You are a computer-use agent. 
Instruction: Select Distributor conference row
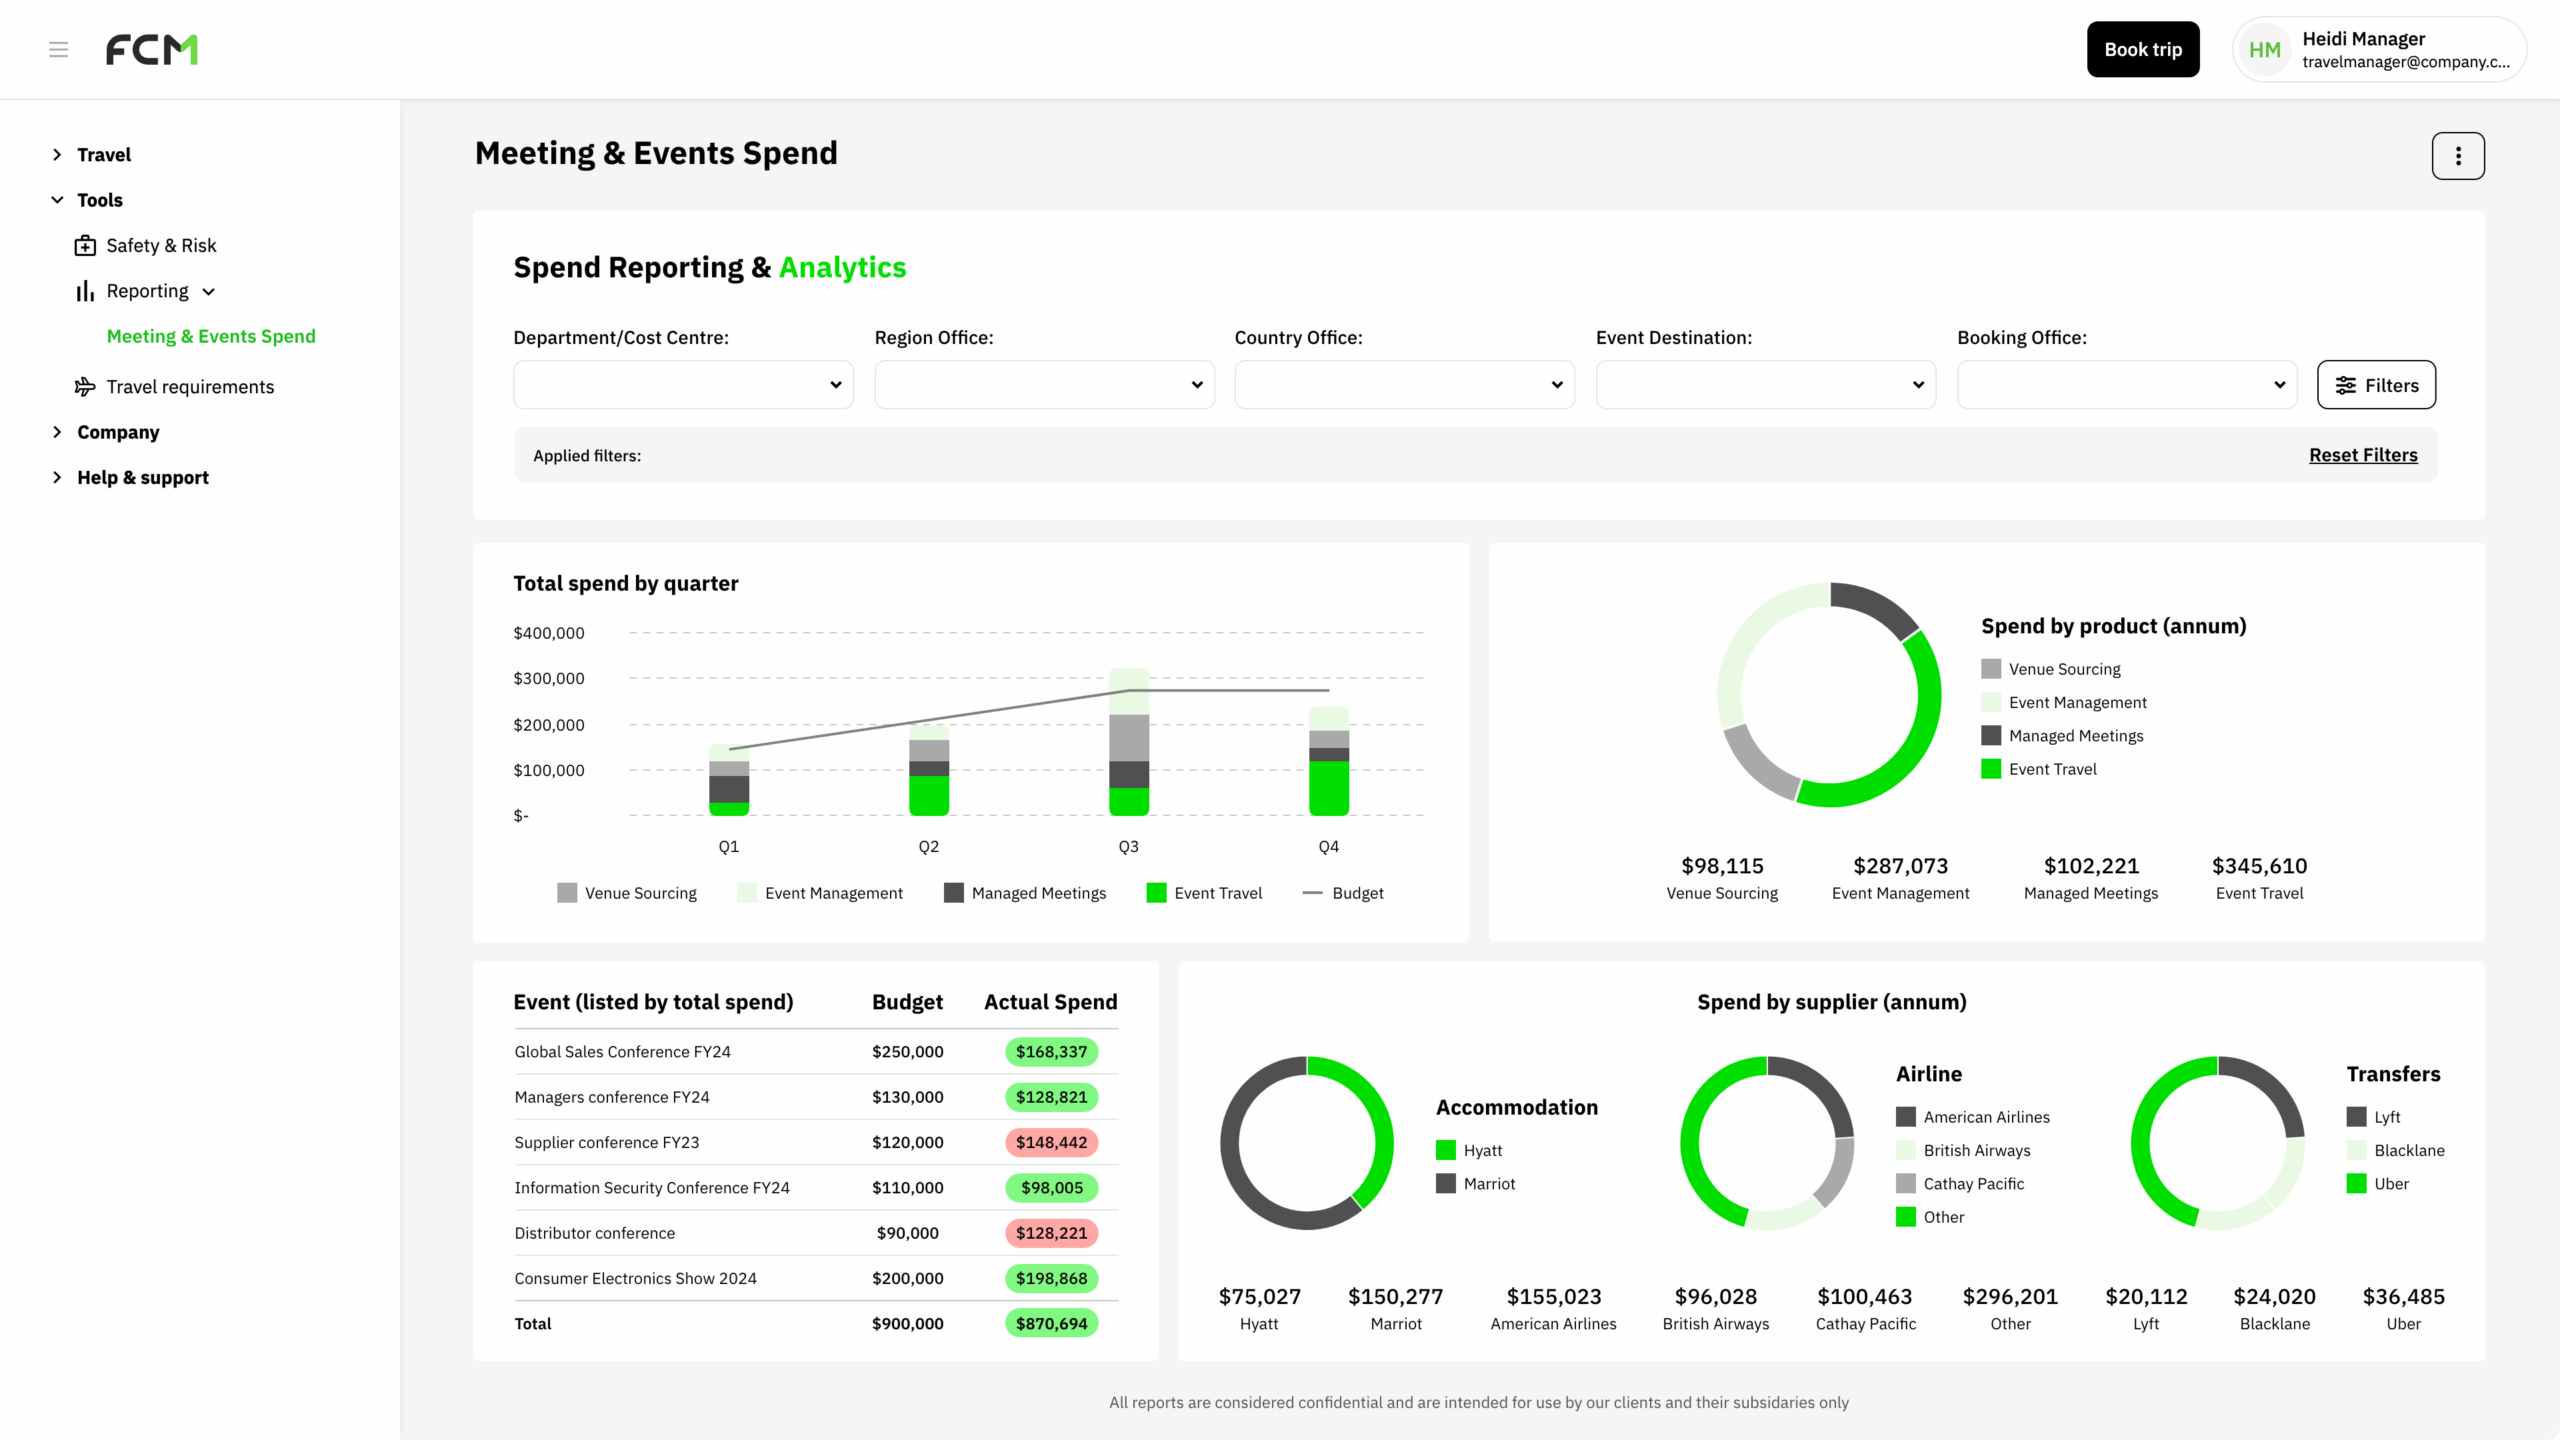coord(816,1233)
